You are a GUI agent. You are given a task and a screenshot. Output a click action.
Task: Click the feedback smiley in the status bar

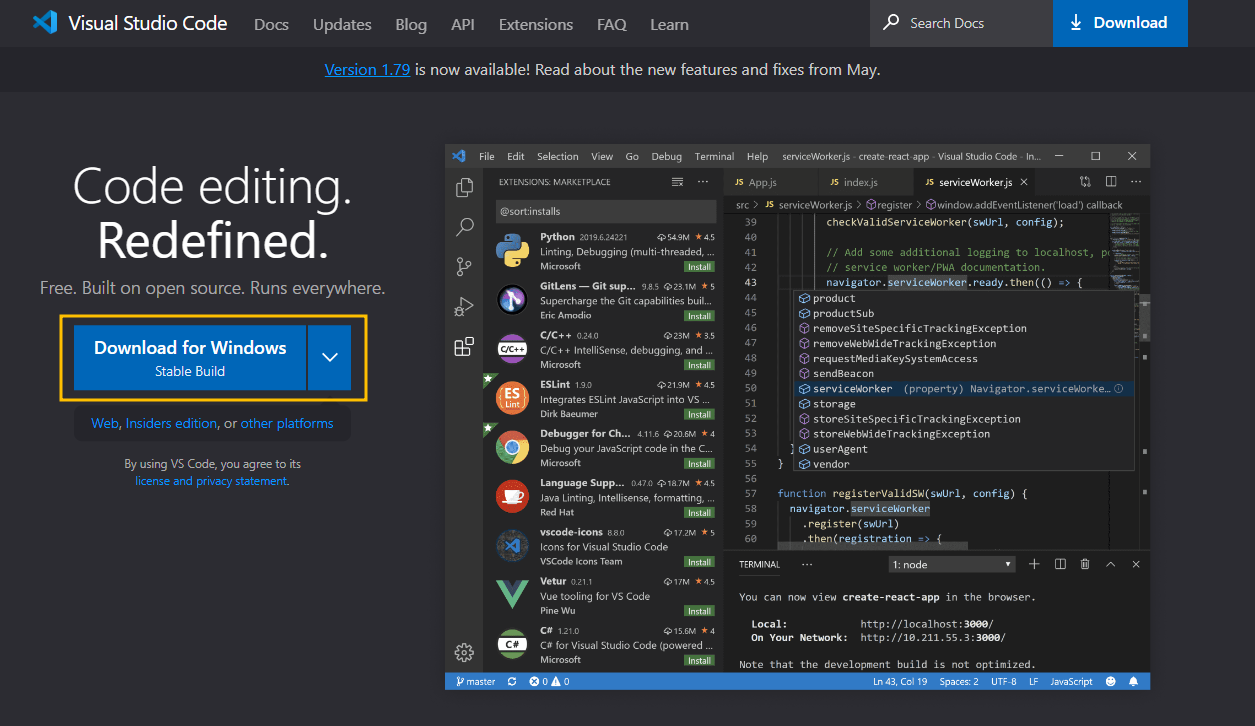[x=1110, y=681]
